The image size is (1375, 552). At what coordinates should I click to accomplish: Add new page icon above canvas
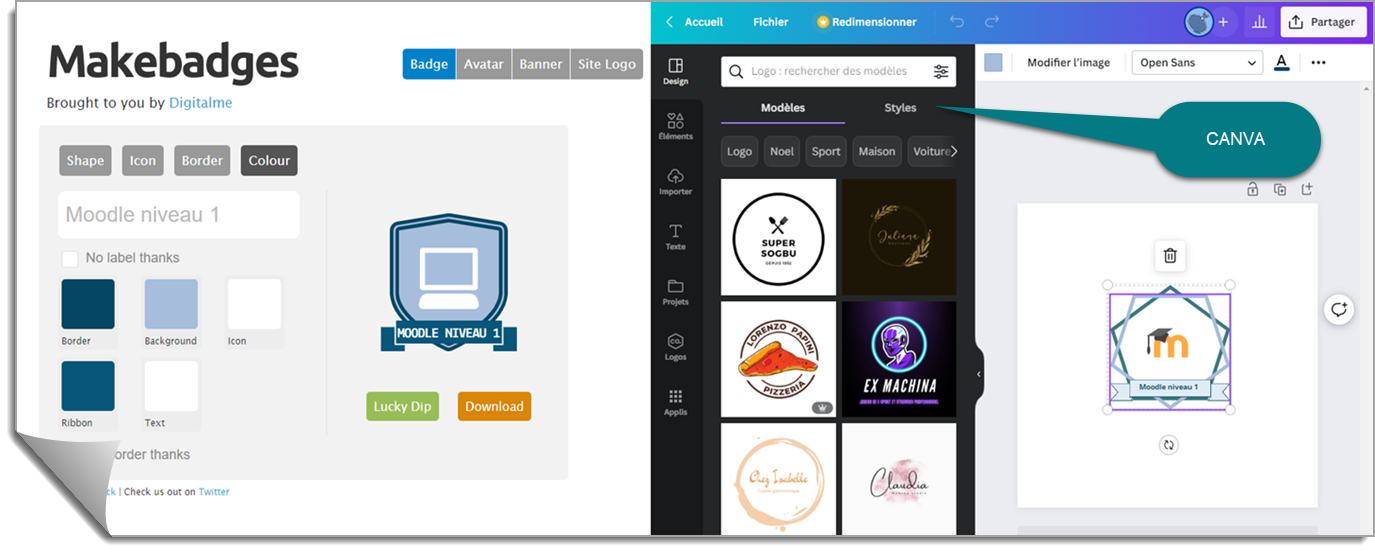pos(1306,189)
